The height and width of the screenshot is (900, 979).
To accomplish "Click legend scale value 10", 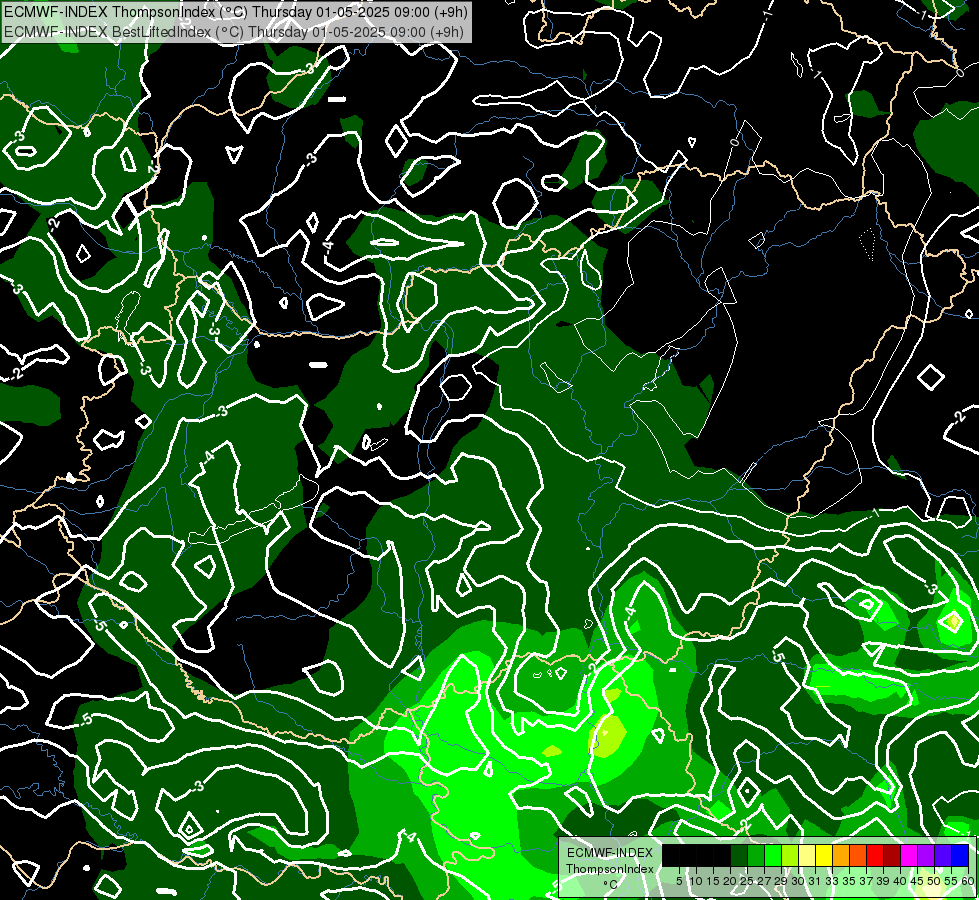I will click(x=696, y=881).
